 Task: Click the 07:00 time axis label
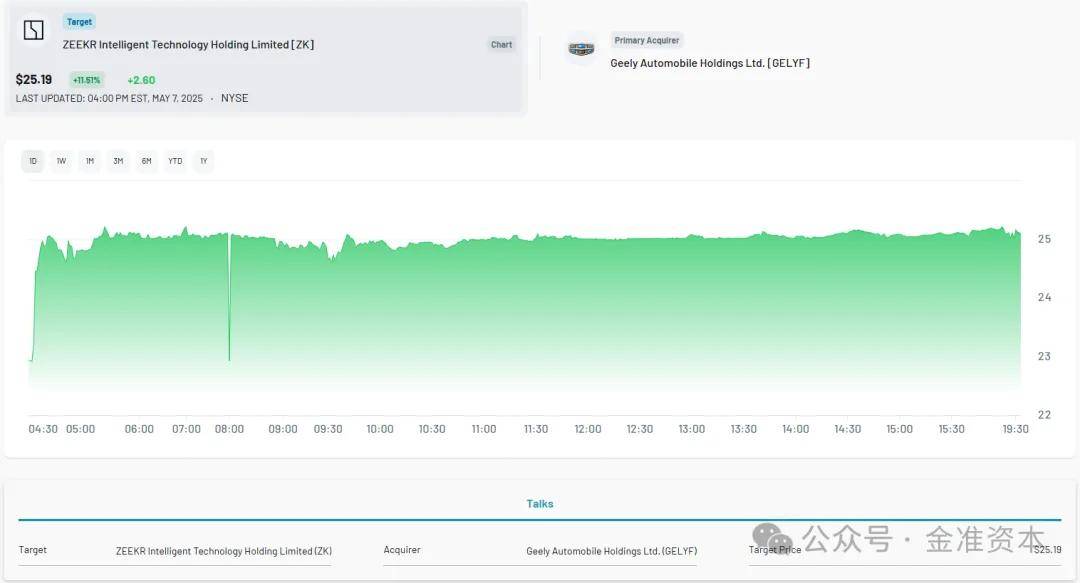187,429
